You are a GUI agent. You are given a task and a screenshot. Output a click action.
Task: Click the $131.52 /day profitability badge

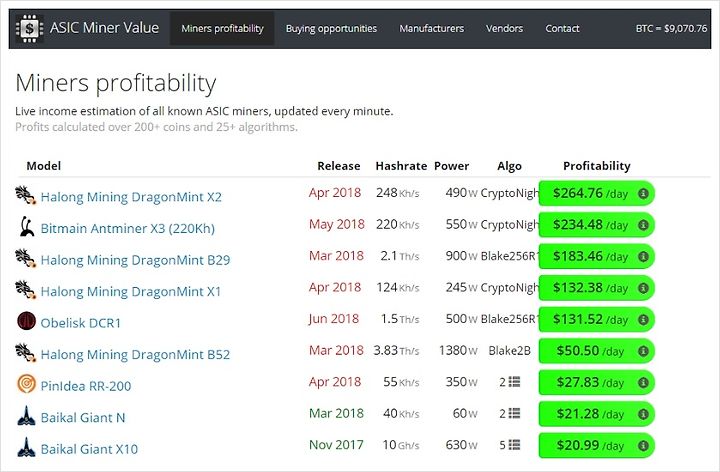[x=596, y=319]
